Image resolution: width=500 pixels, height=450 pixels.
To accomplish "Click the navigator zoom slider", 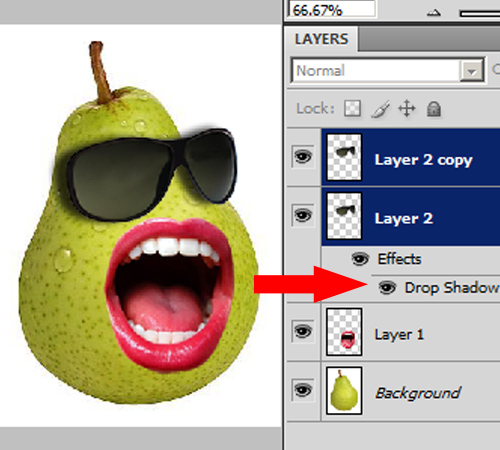I will tap(479, 13).
